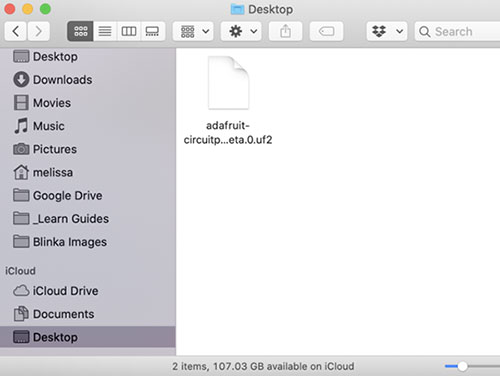Open the group-by arrangement dropdown
Viewport: 500px width, 376px height.
193,31
